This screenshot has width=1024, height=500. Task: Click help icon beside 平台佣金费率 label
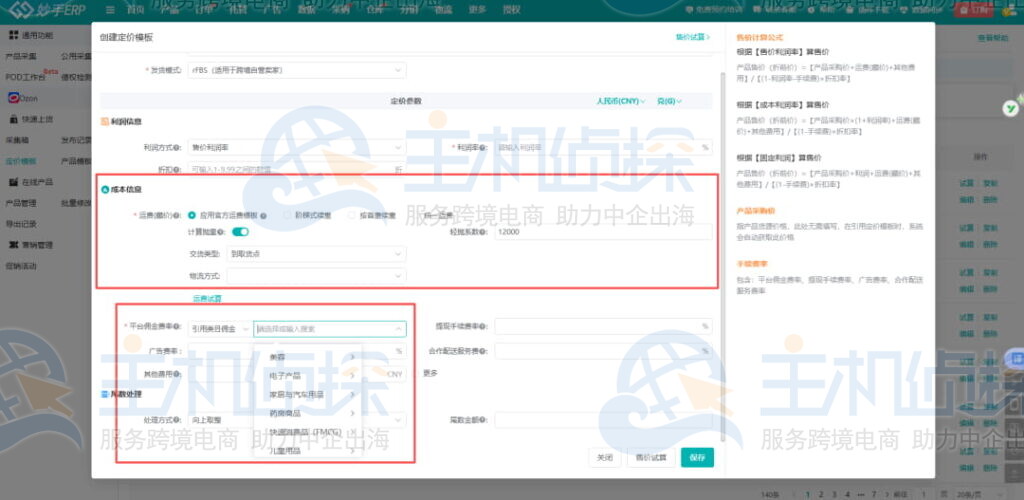pyautogui.click(x=178, y=326)
